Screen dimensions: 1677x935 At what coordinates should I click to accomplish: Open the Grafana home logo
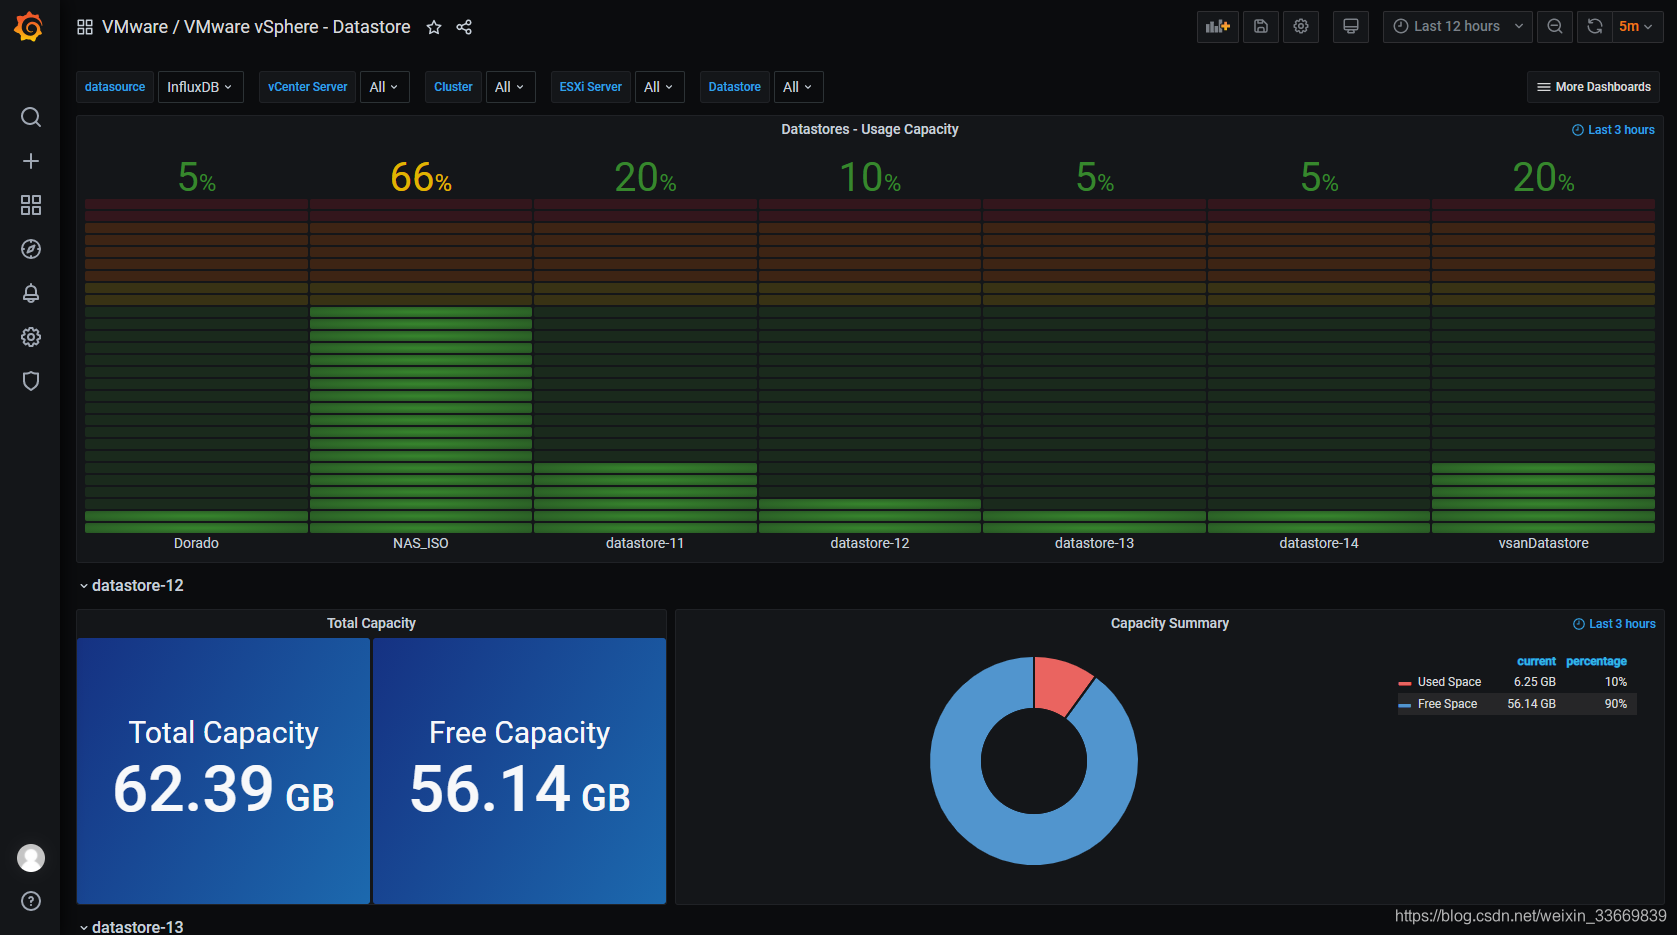click(x=29, y=27)
